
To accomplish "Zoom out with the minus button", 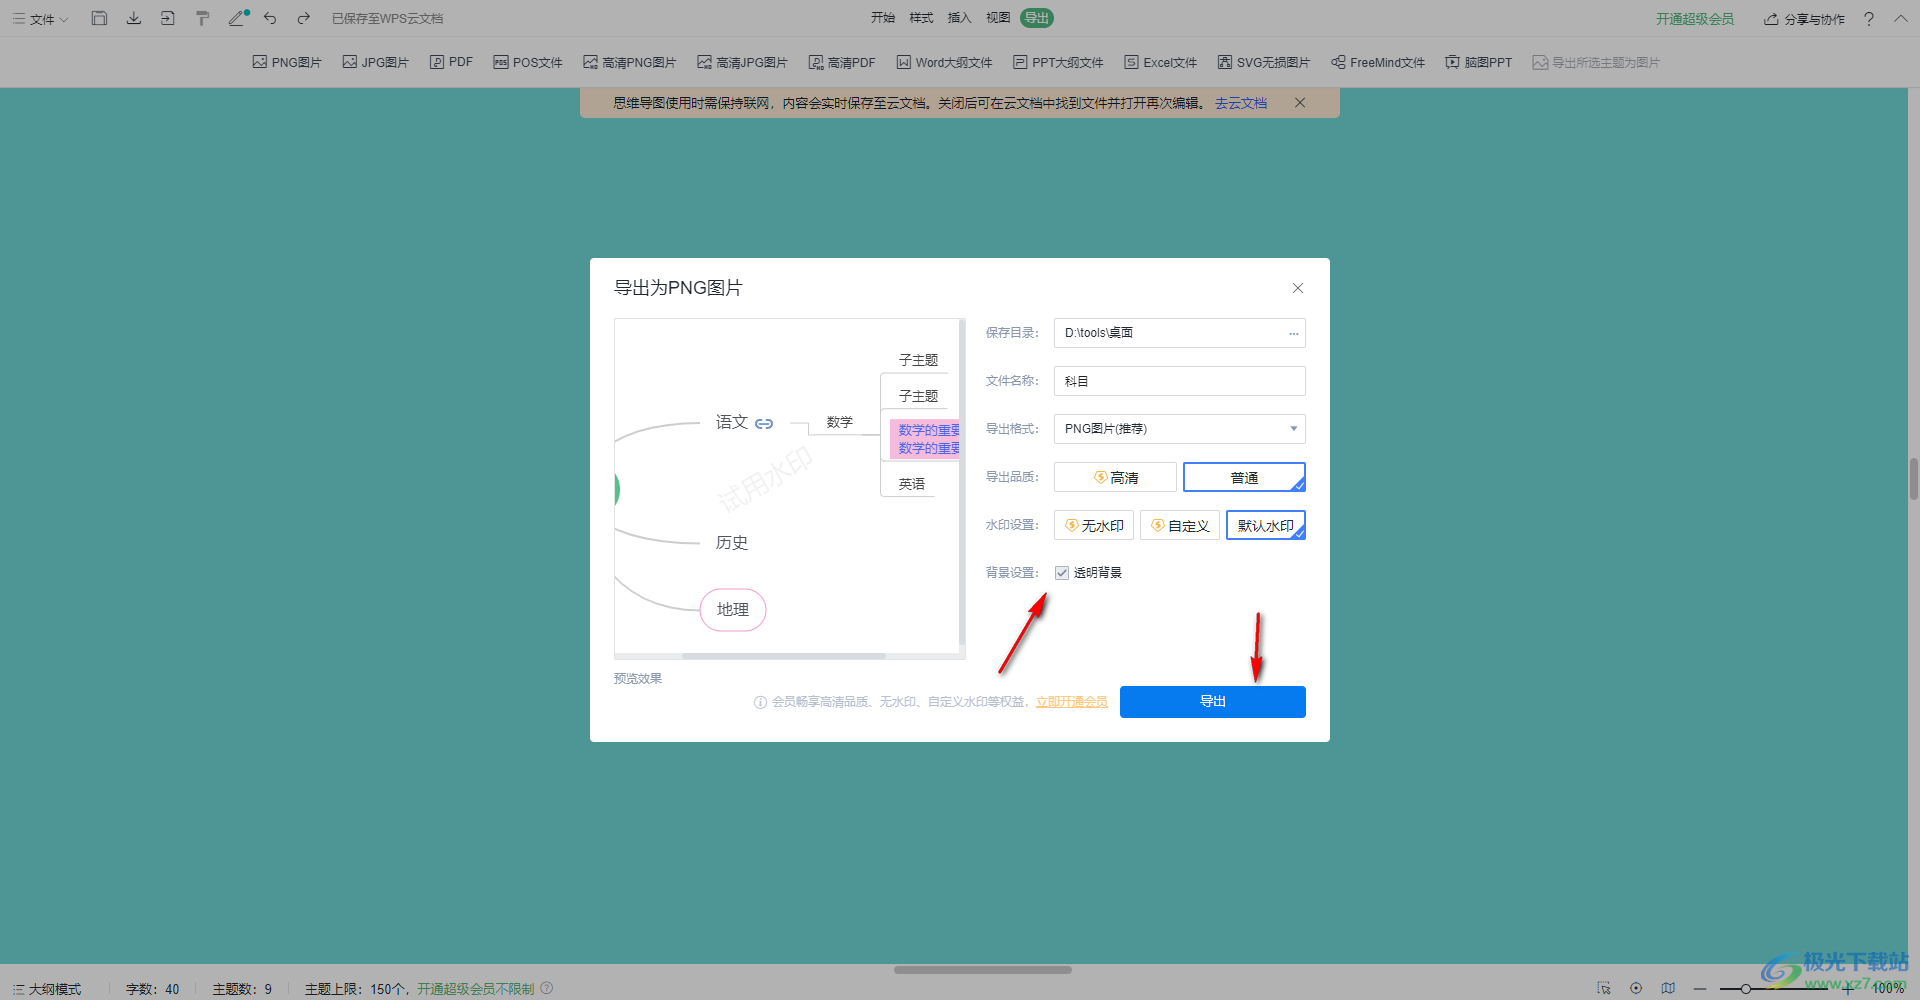I will pyautogui.click(x=1700, y=989).
